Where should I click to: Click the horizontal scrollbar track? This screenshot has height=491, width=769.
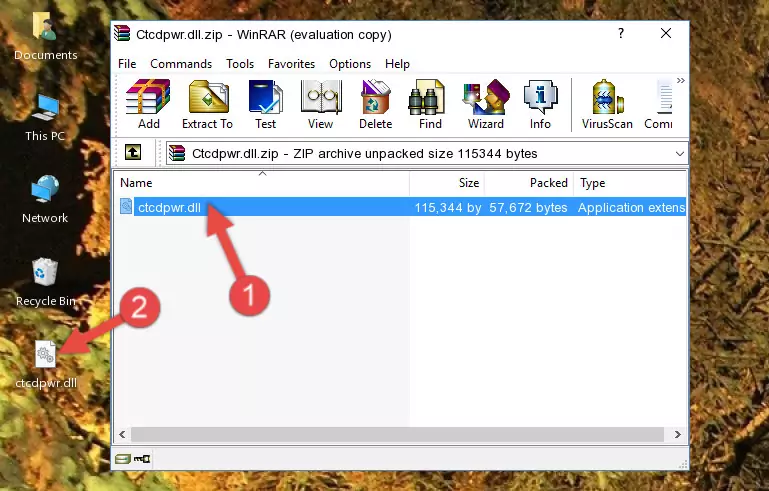(397, 434)
